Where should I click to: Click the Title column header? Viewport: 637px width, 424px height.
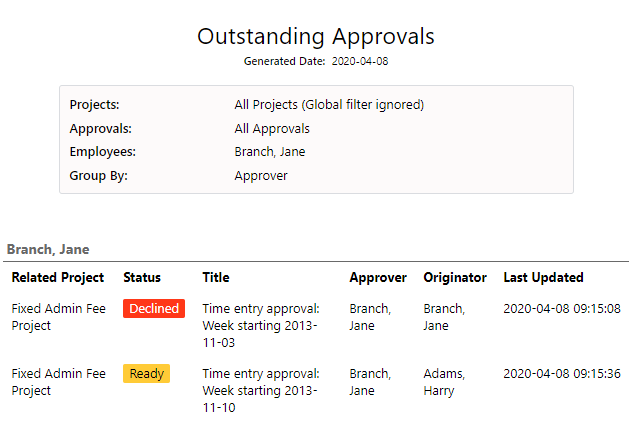(216, 277)
